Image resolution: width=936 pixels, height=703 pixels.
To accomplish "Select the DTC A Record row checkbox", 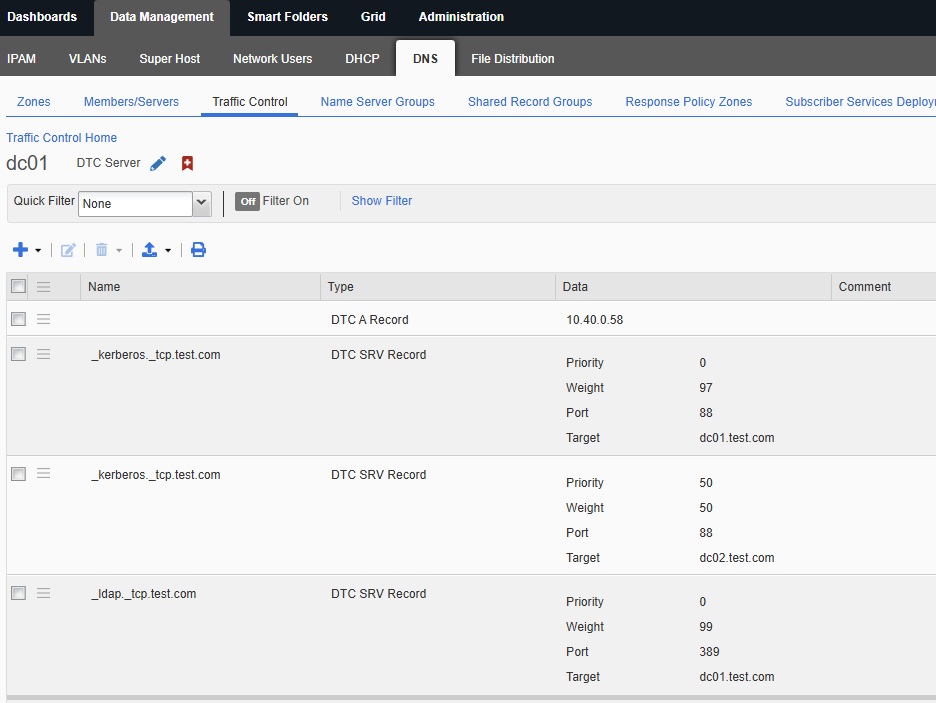I will pyautogui.click(x=19, y=319).
